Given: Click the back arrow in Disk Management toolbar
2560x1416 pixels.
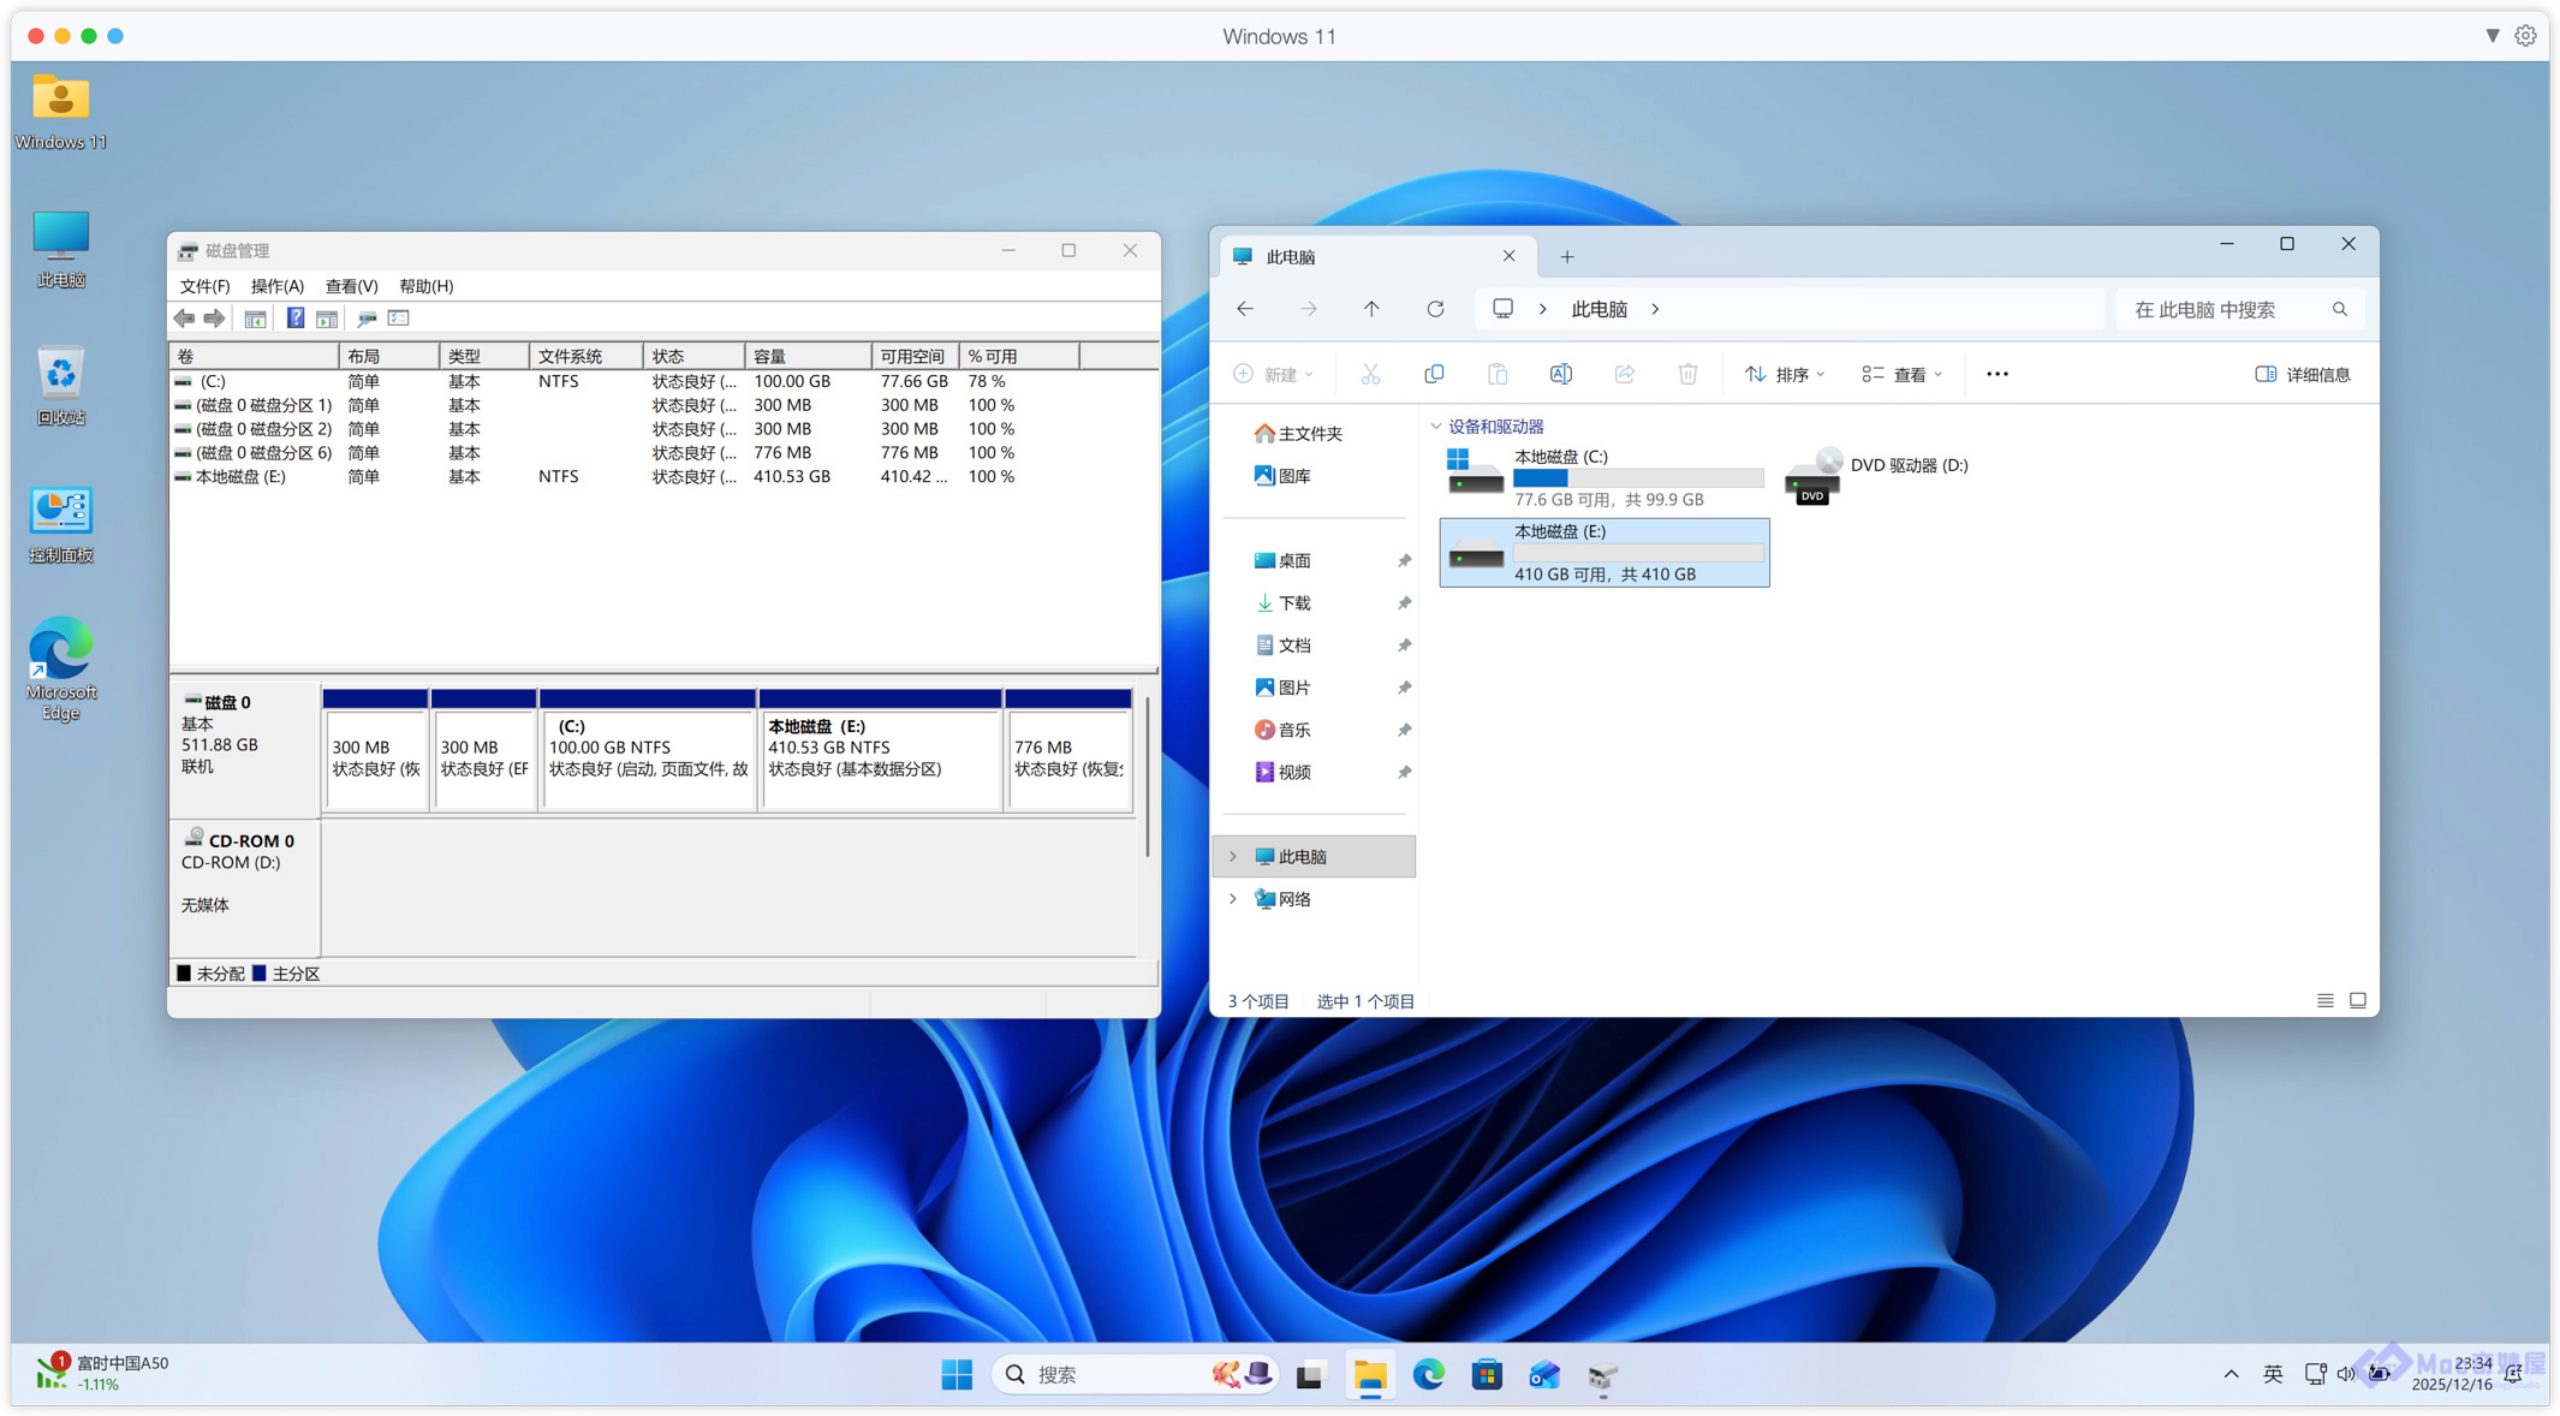Looking at the screenshot, I should [184, 318].
